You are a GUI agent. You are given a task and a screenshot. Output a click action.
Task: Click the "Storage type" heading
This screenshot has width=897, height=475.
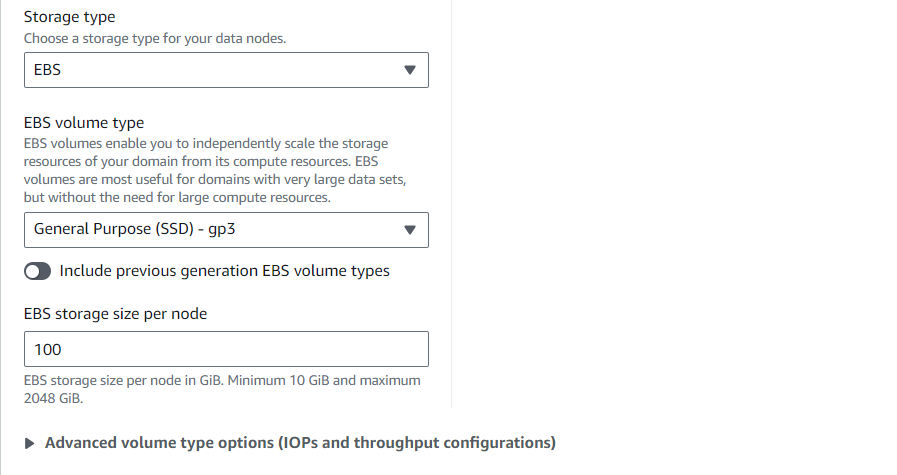[68, 18]
